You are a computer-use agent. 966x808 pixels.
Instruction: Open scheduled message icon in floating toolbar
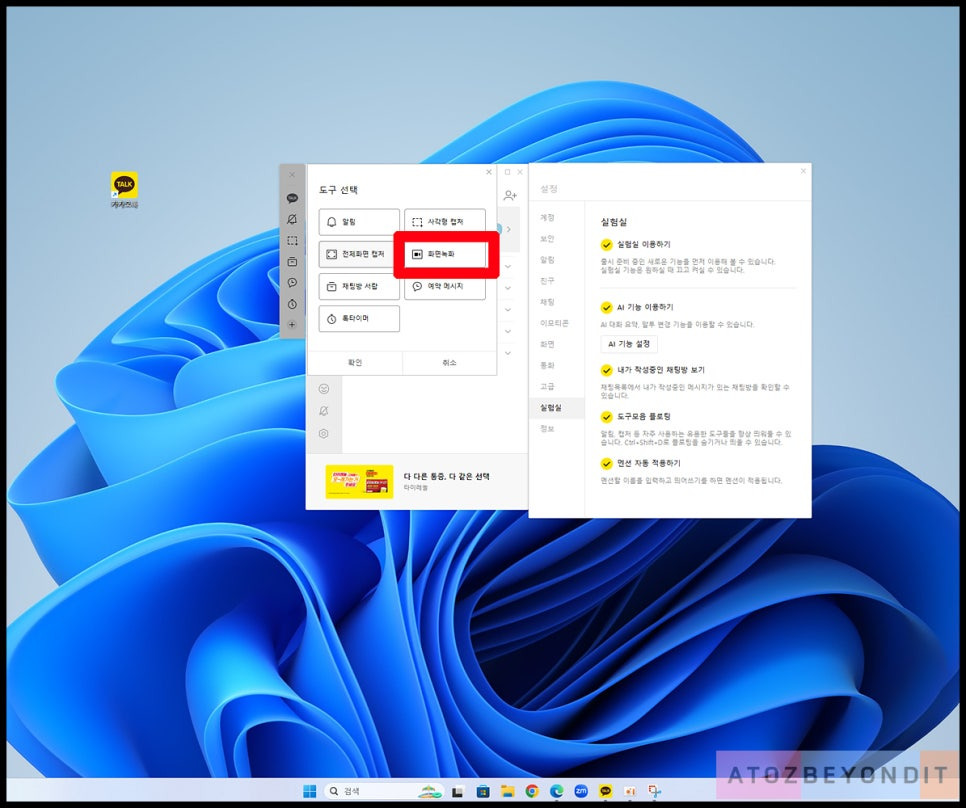(x=292, y=283)
